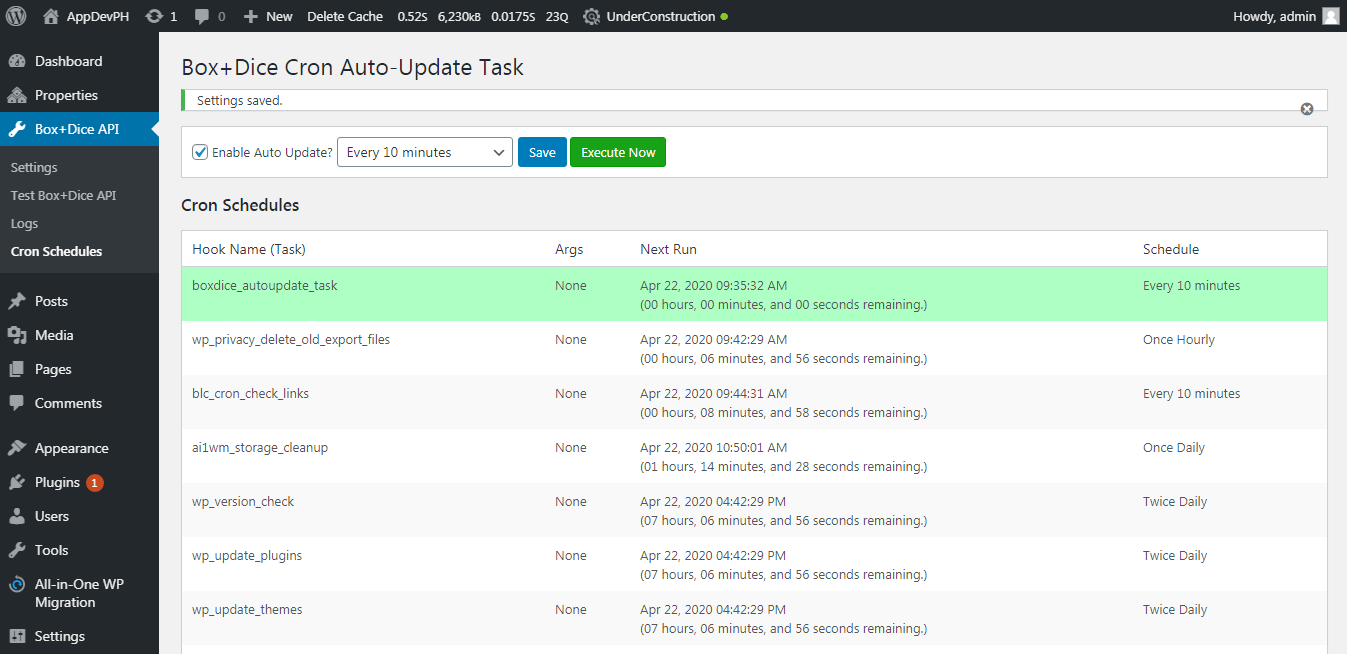The width and height of the screenshot is (1347, 654).
Task: Open the Settings submenu under Box+Dice API
Action: coord(34,167)
